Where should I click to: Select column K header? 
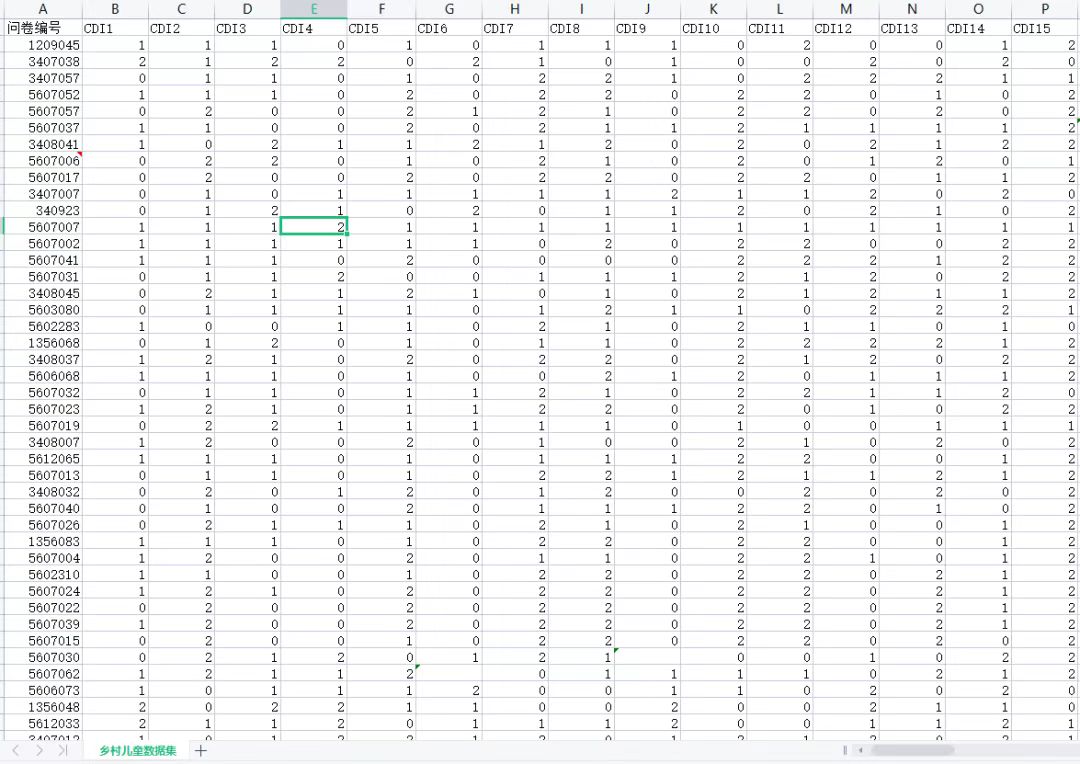pos(713,9)
